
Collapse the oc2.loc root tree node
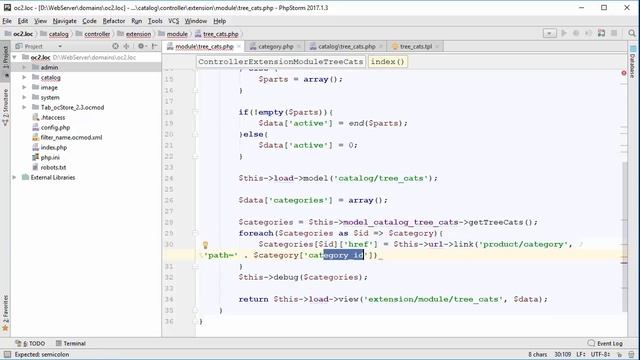pos(15,57)
